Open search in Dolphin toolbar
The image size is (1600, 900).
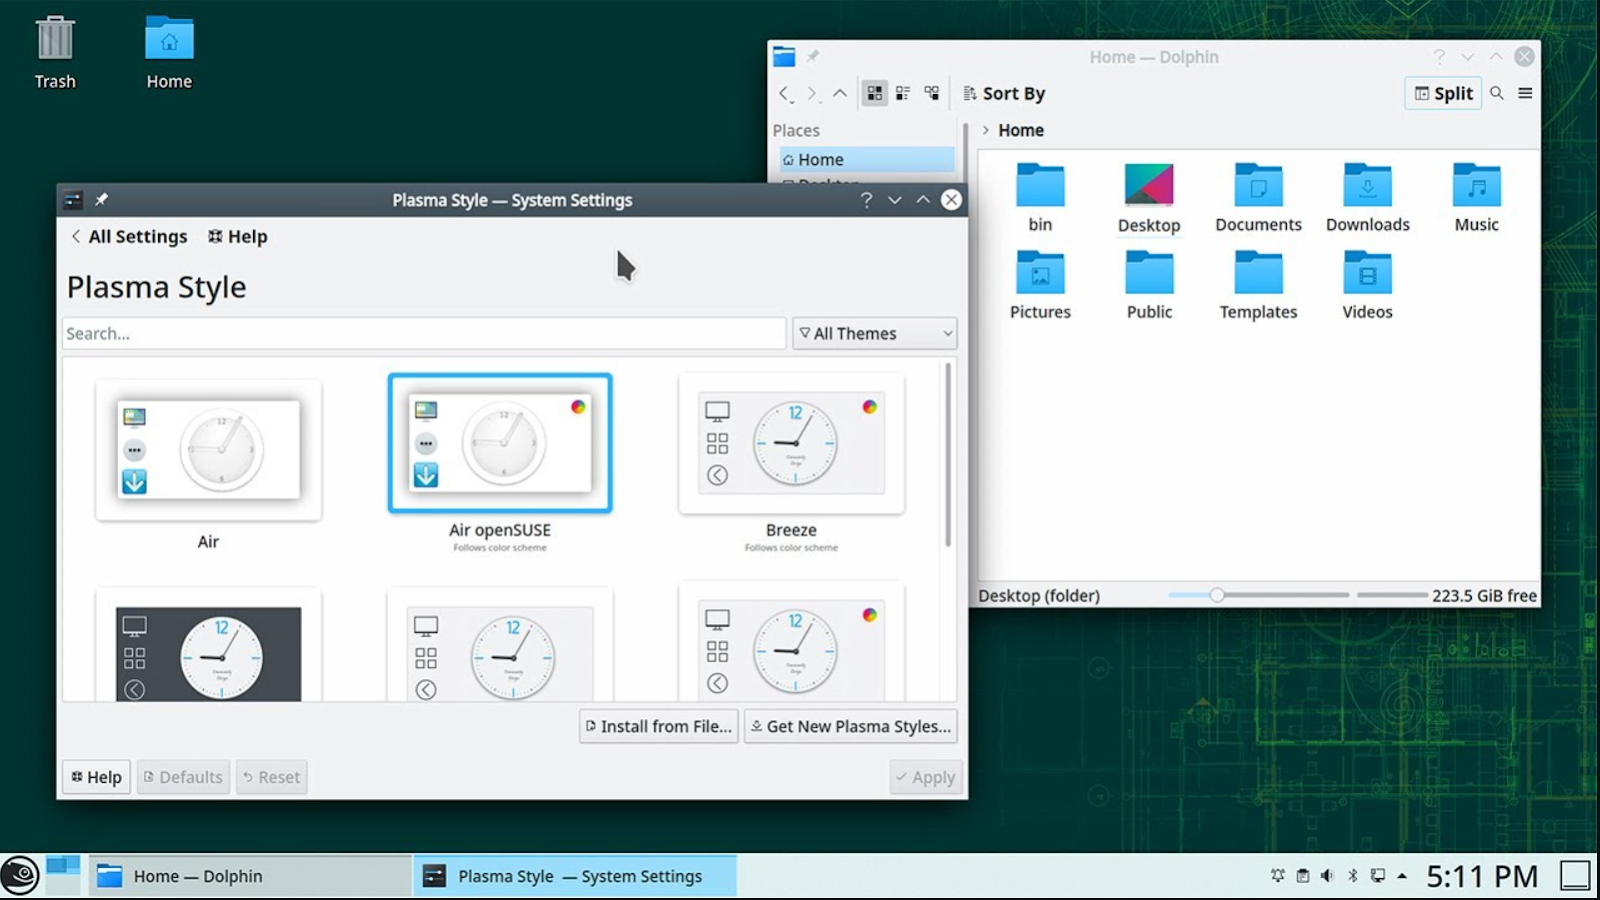point(1497,93)
